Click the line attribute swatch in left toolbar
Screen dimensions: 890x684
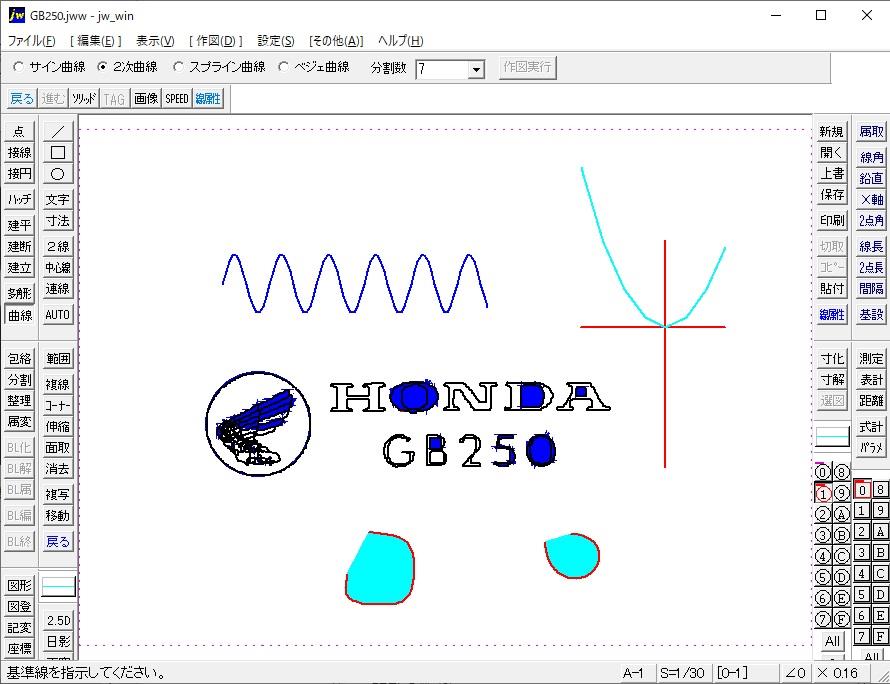pos(58,586)
